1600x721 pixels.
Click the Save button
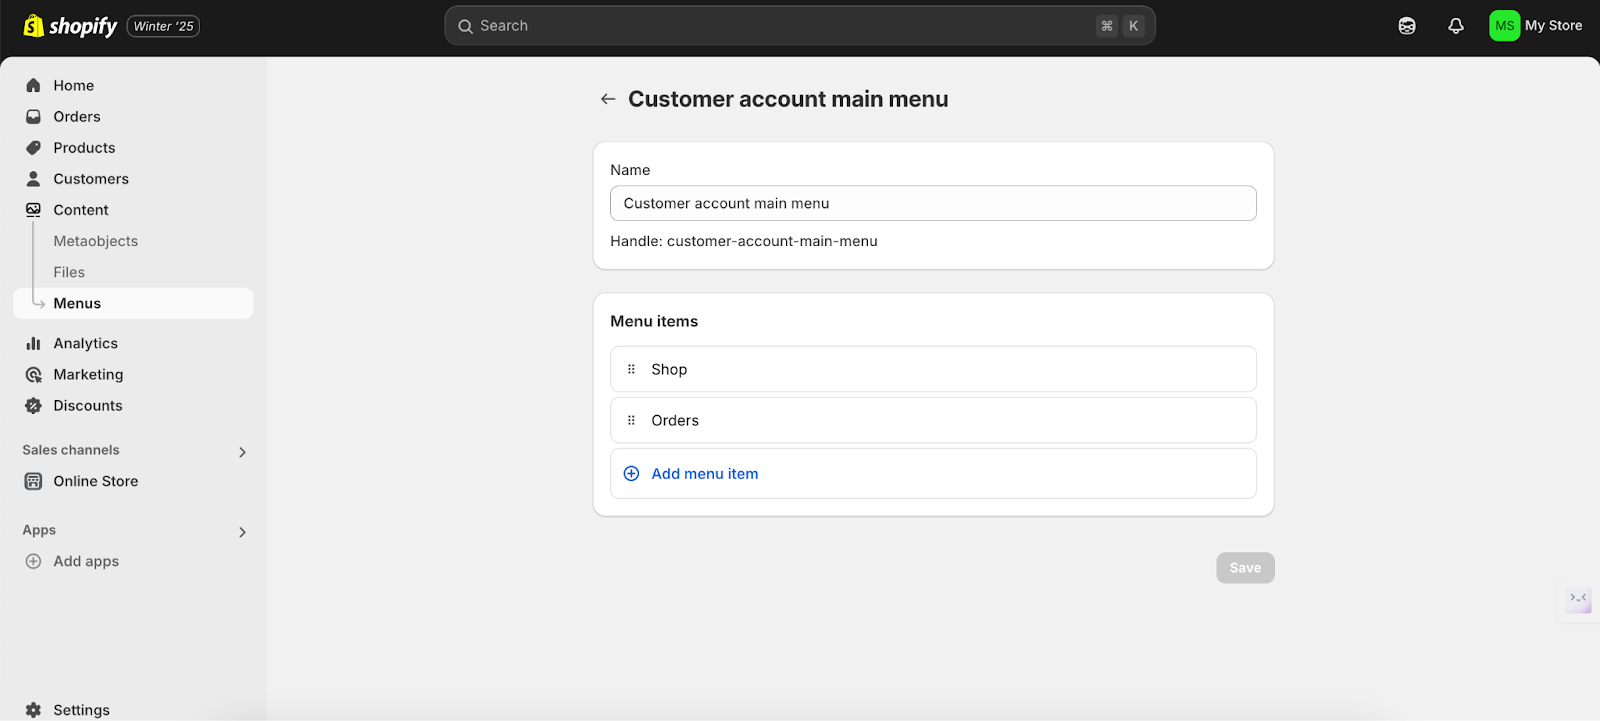coord(1245,568)
